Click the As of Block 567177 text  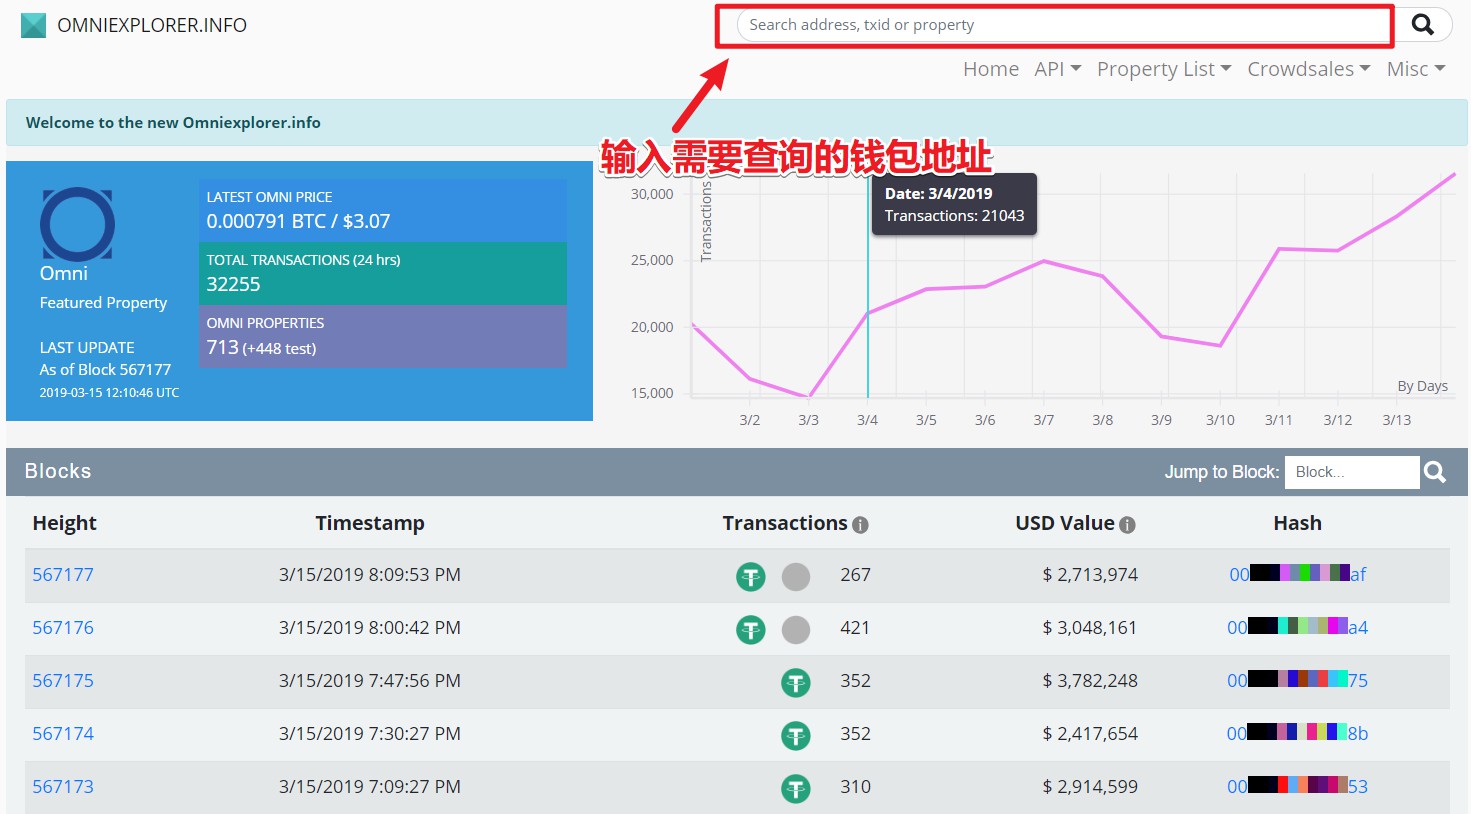click(105, 370)
